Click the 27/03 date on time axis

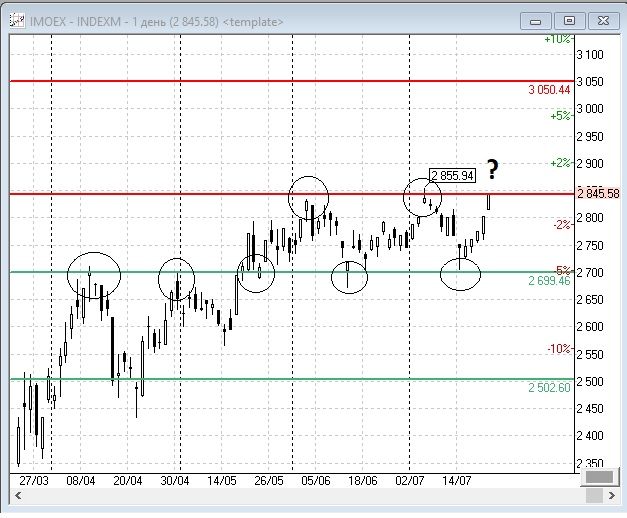[35, 480]
